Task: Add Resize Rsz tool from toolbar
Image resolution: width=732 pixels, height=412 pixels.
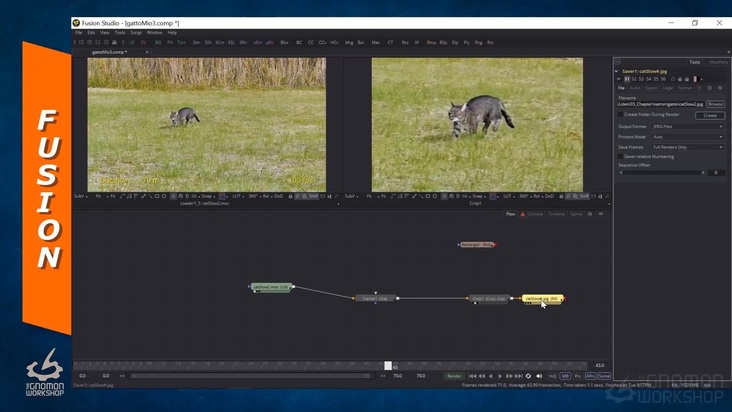Action: (x=405, y=42)
